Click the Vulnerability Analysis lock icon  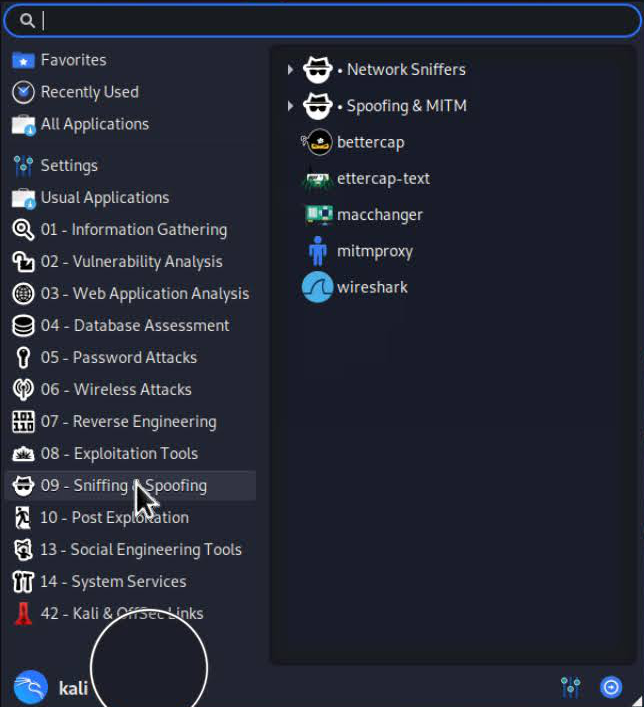23,262
